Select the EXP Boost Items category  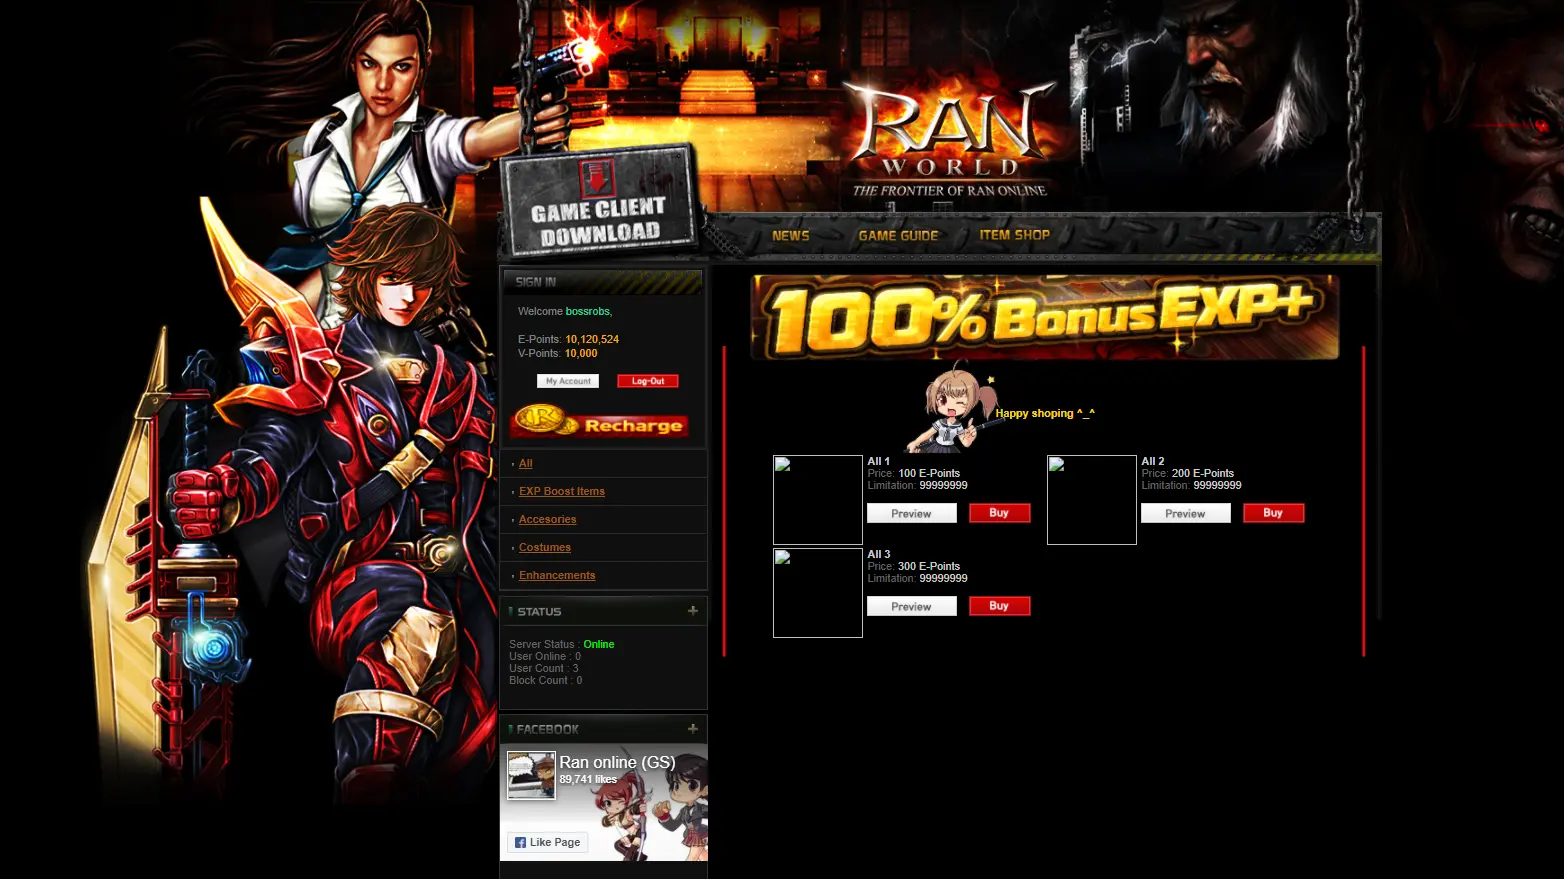(562, 491)
